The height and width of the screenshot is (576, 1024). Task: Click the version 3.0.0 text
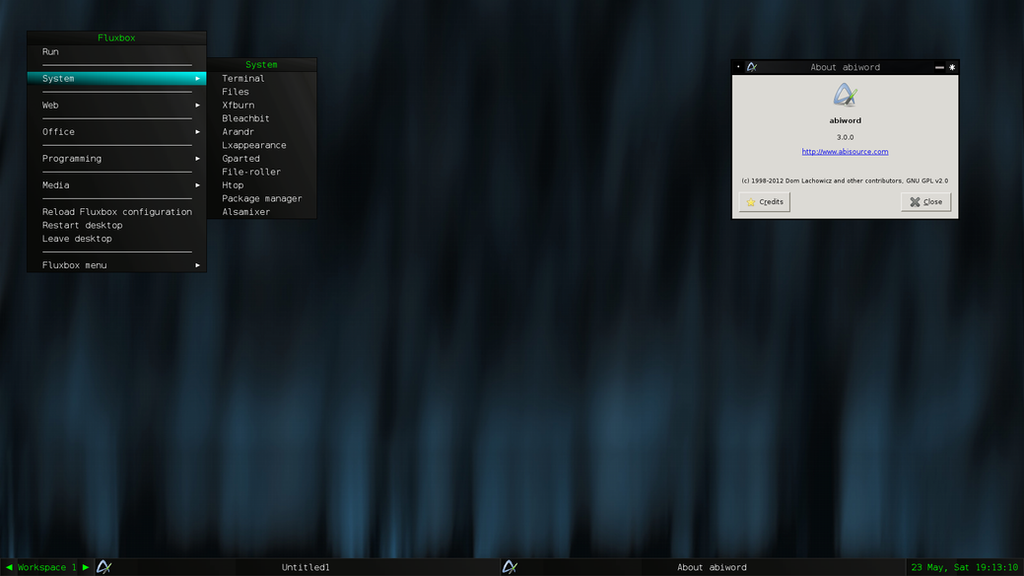[x=845, y=137]
